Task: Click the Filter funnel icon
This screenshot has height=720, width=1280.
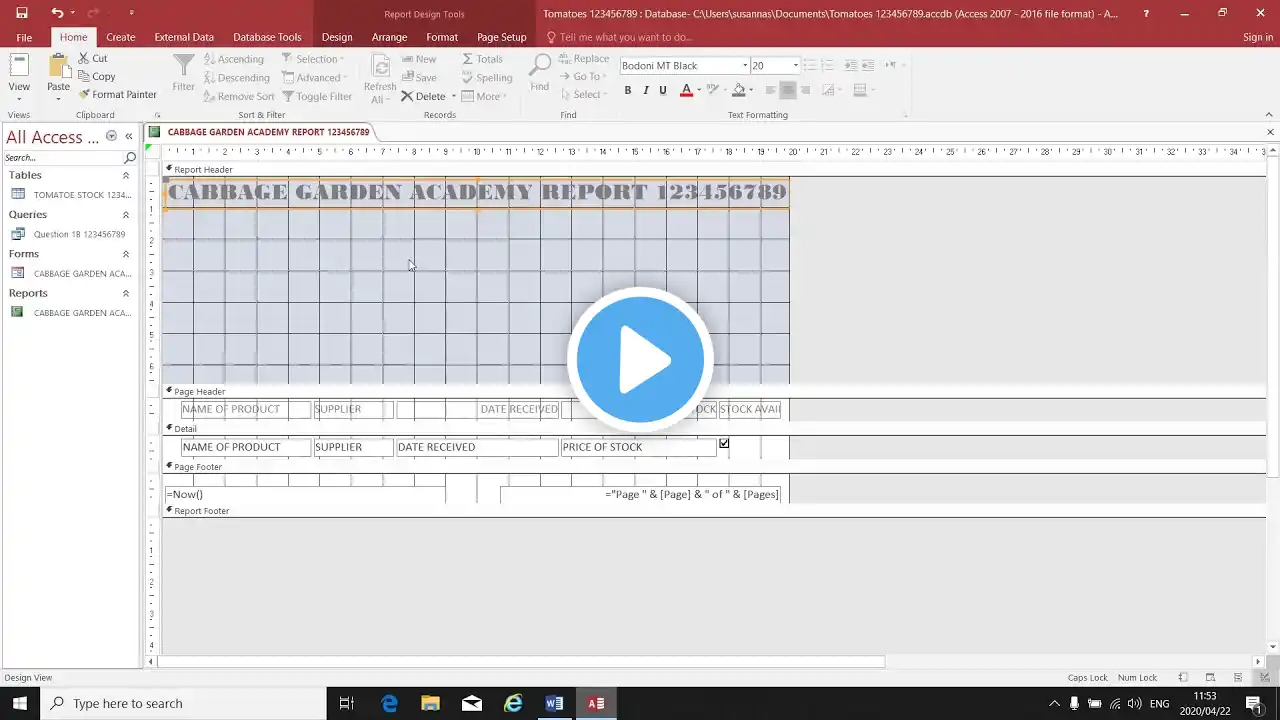Action: pyautogui.click(x=183, y=66)
